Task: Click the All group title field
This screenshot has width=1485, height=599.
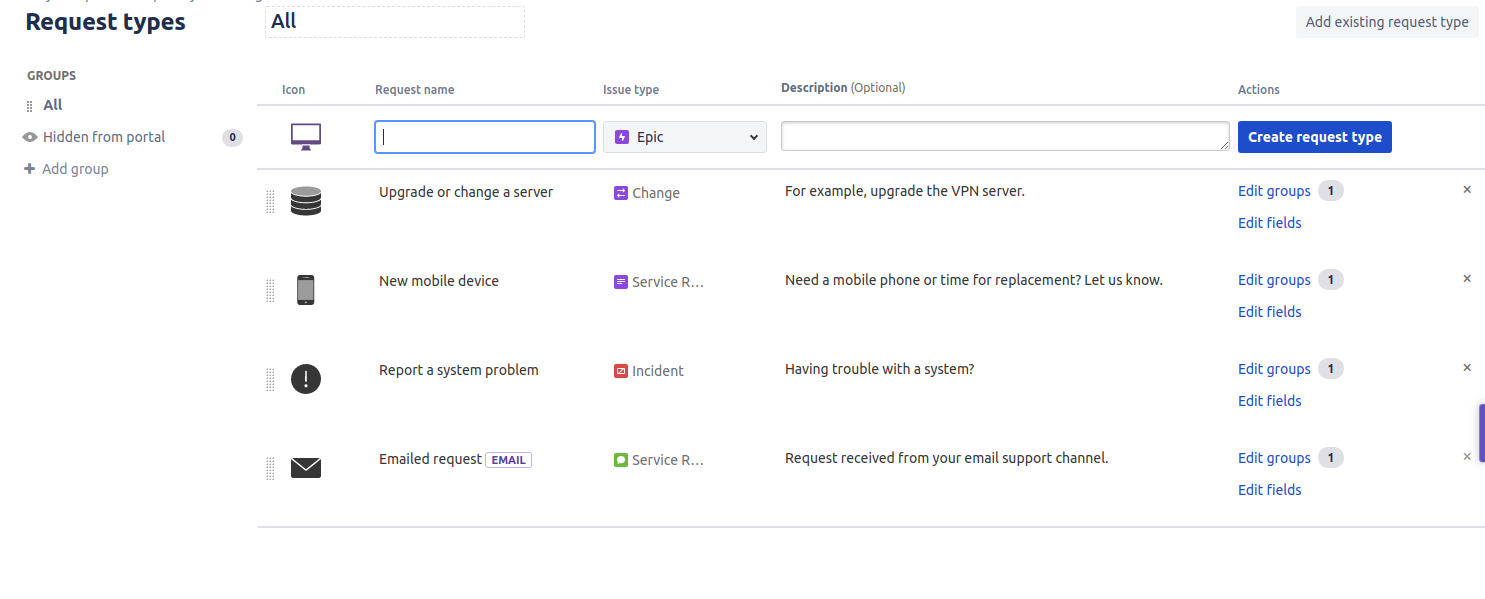Action: pos(394,22)
